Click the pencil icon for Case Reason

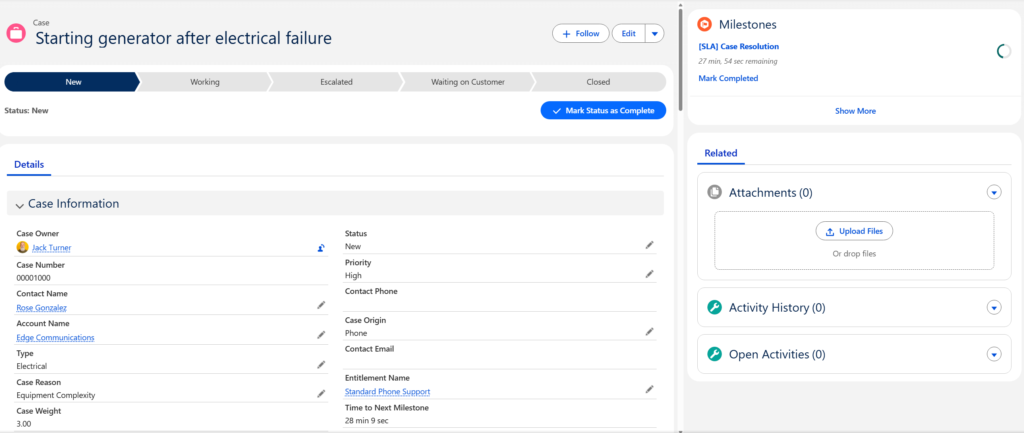point(321,394)
